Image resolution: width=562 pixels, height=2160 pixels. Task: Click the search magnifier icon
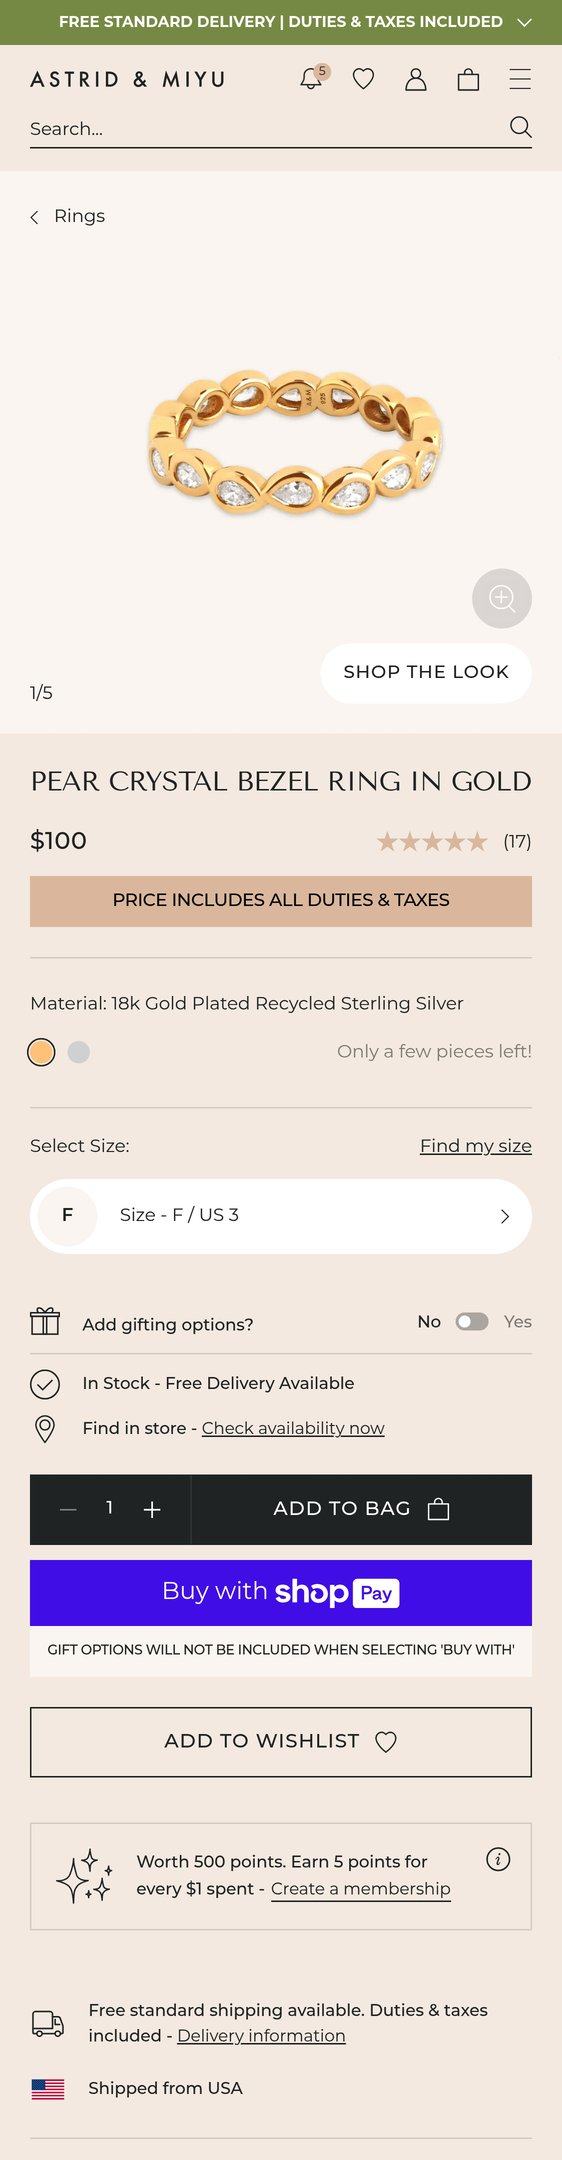(x=520, y=127)
